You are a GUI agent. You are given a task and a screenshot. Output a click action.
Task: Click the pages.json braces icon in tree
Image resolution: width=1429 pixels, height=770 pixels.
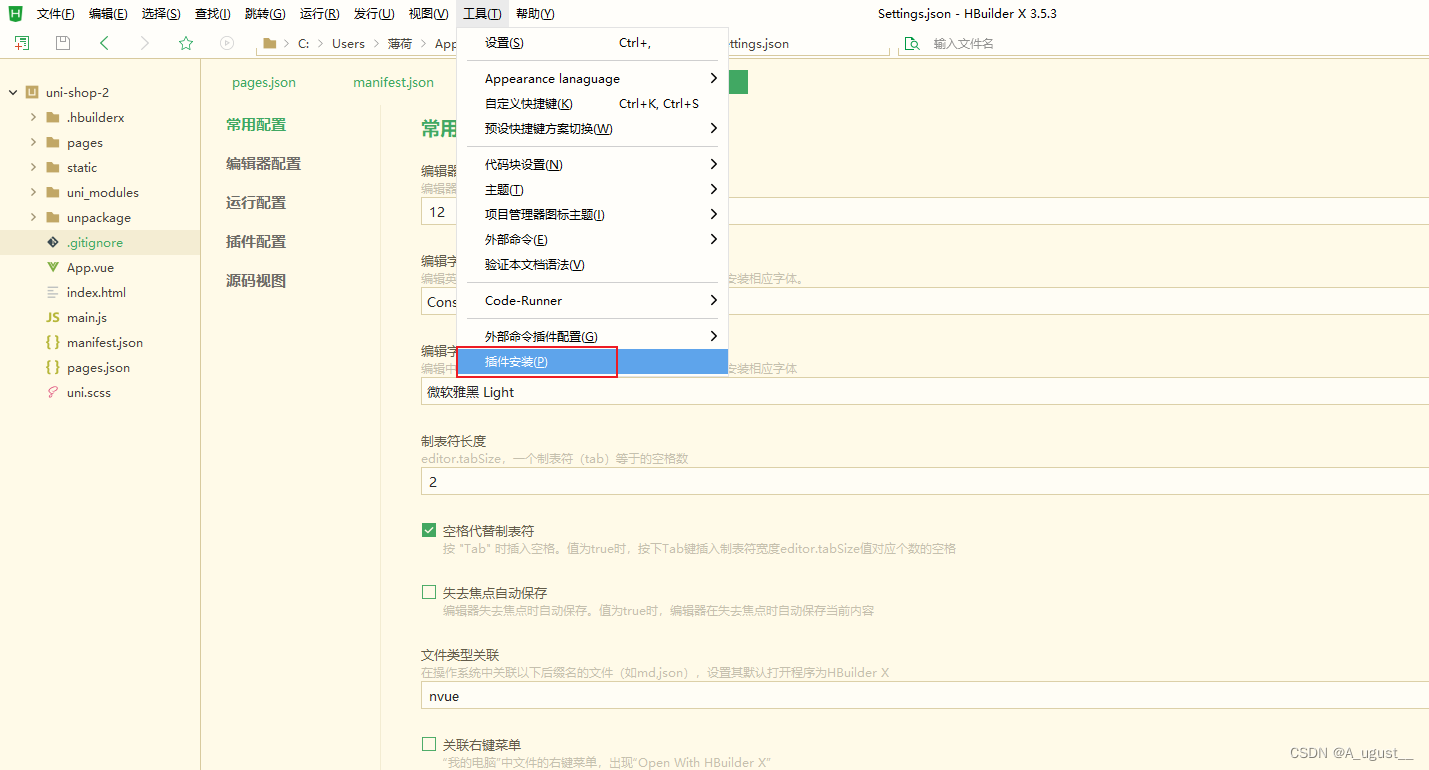(53, 367)
